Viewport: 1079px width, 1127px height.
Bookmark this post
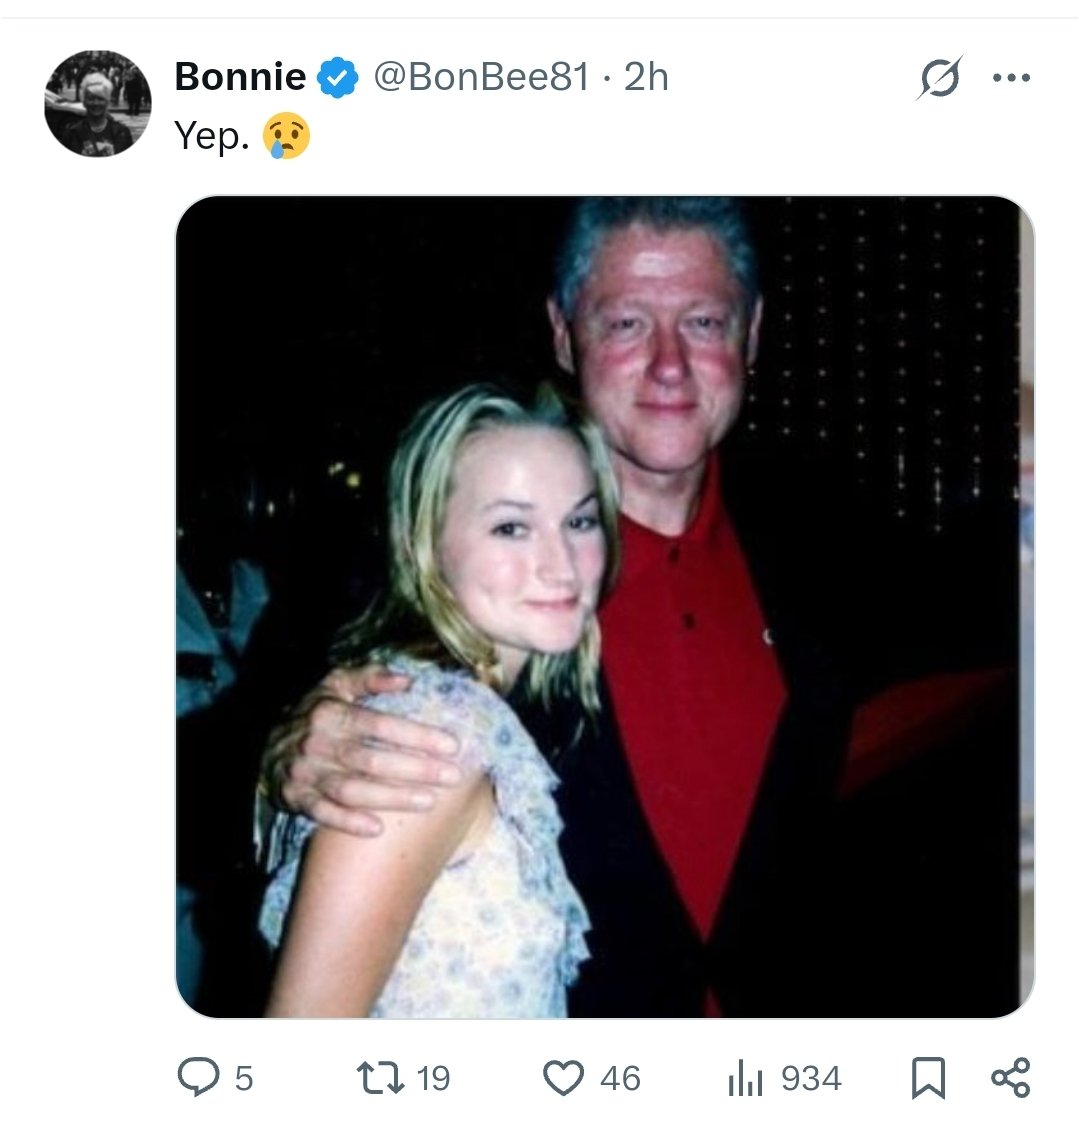pos(928,1078)
